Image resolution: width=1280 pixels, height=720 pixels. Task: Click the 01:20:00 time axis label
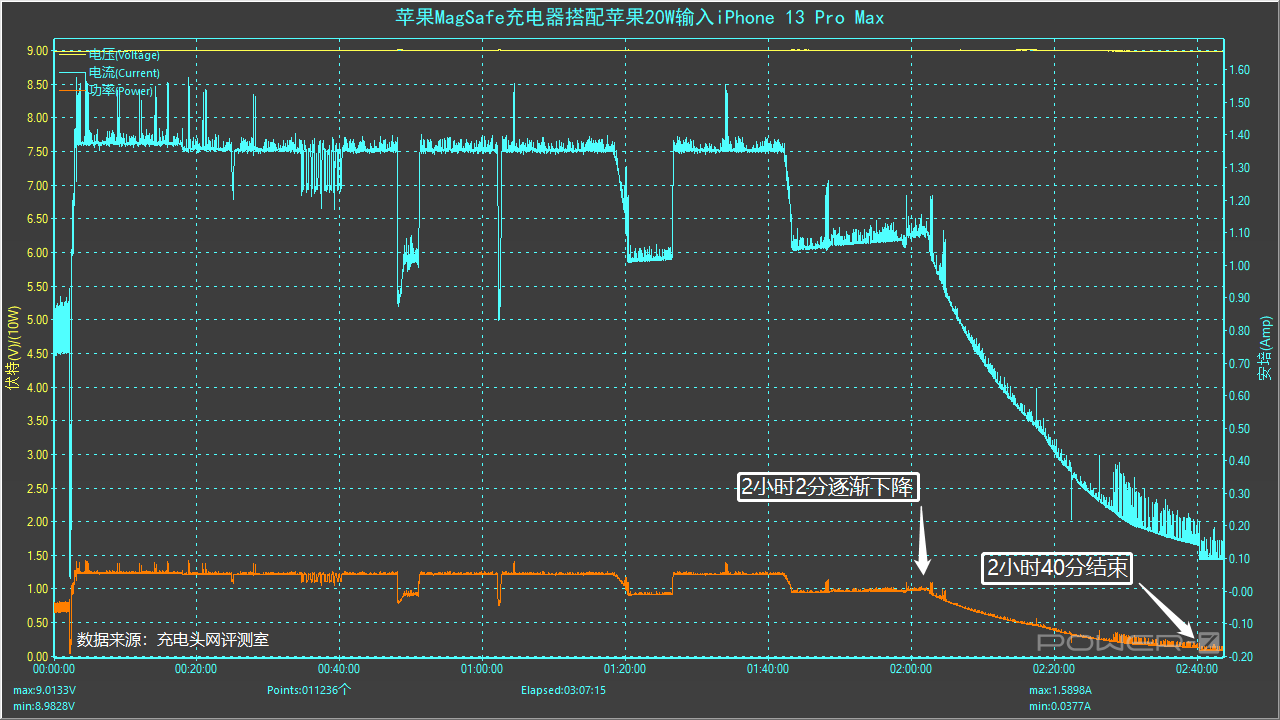click(625, 668)
